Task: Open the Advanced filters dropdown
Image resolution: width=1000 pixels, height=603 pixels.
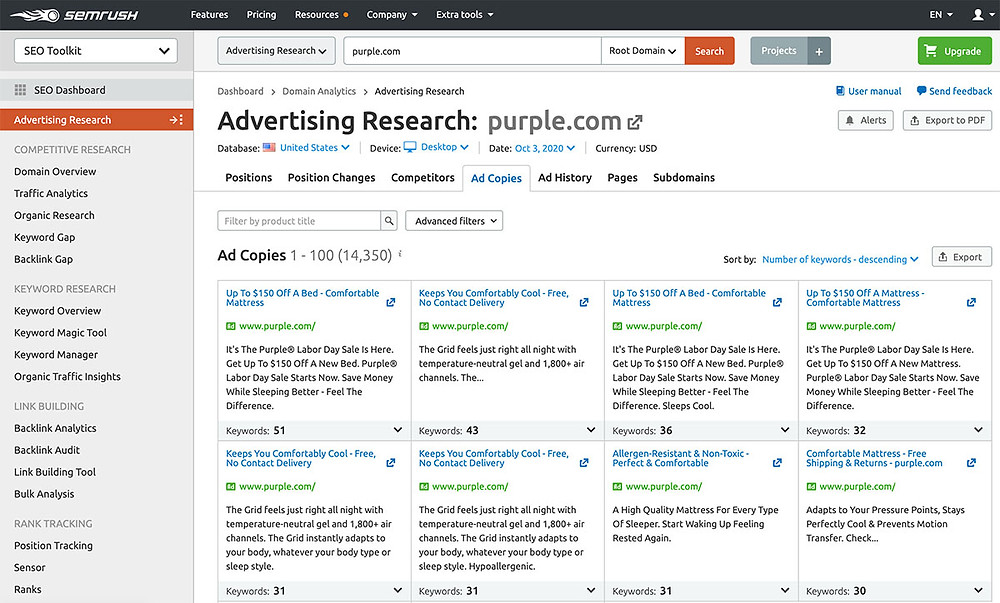Action: tap(454, 221)
